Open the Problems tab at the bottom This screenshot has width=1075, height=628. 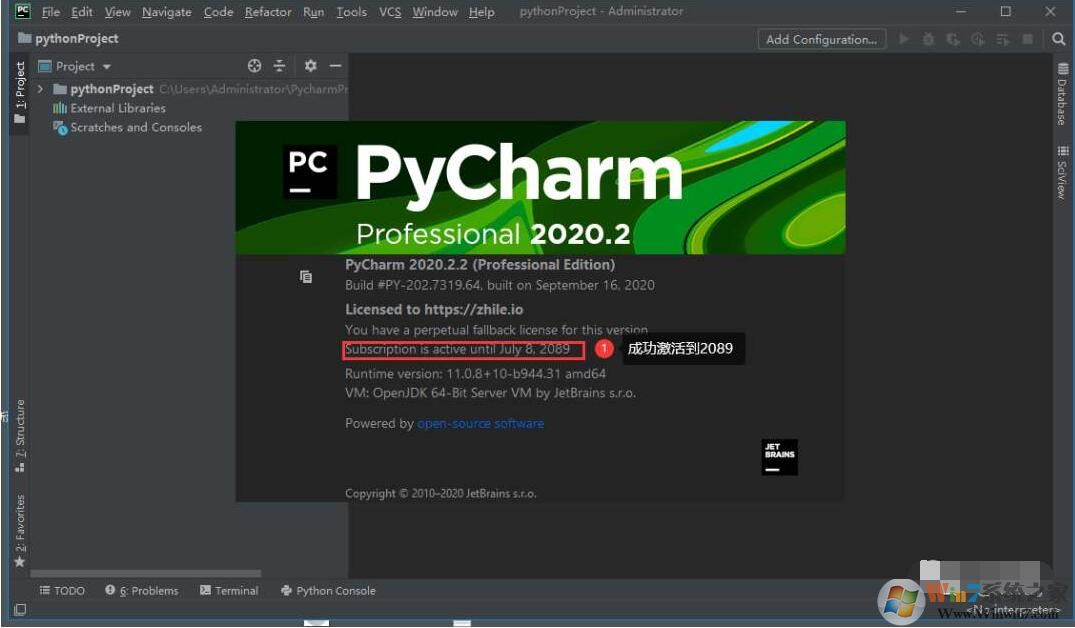click(x=148, y=590)
